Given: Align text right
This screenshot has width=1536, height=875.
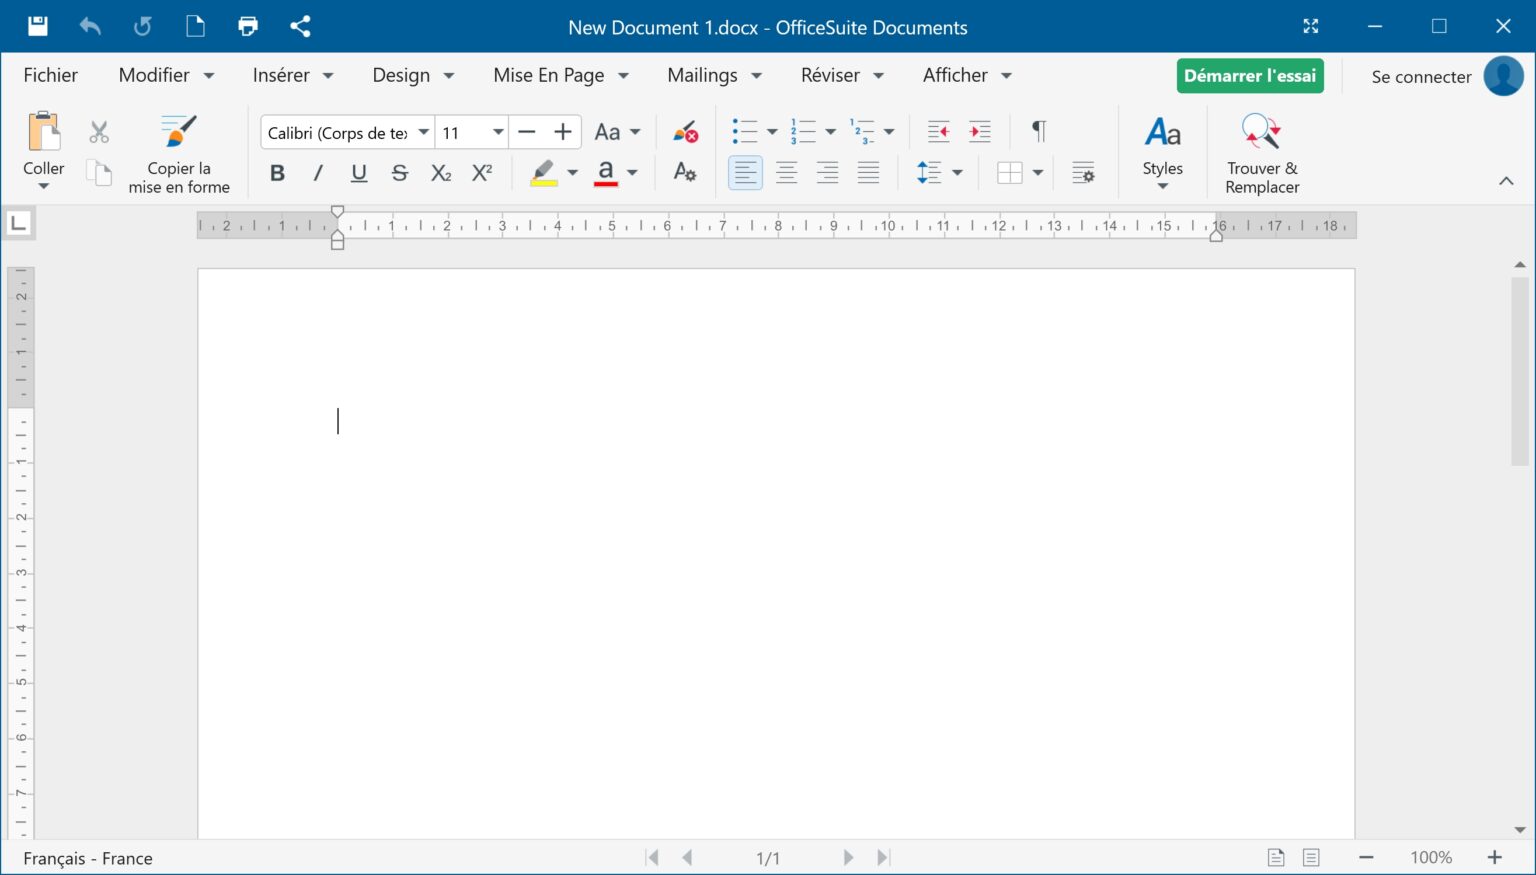Looking at the screenshot, I should (x=827, y=173).
